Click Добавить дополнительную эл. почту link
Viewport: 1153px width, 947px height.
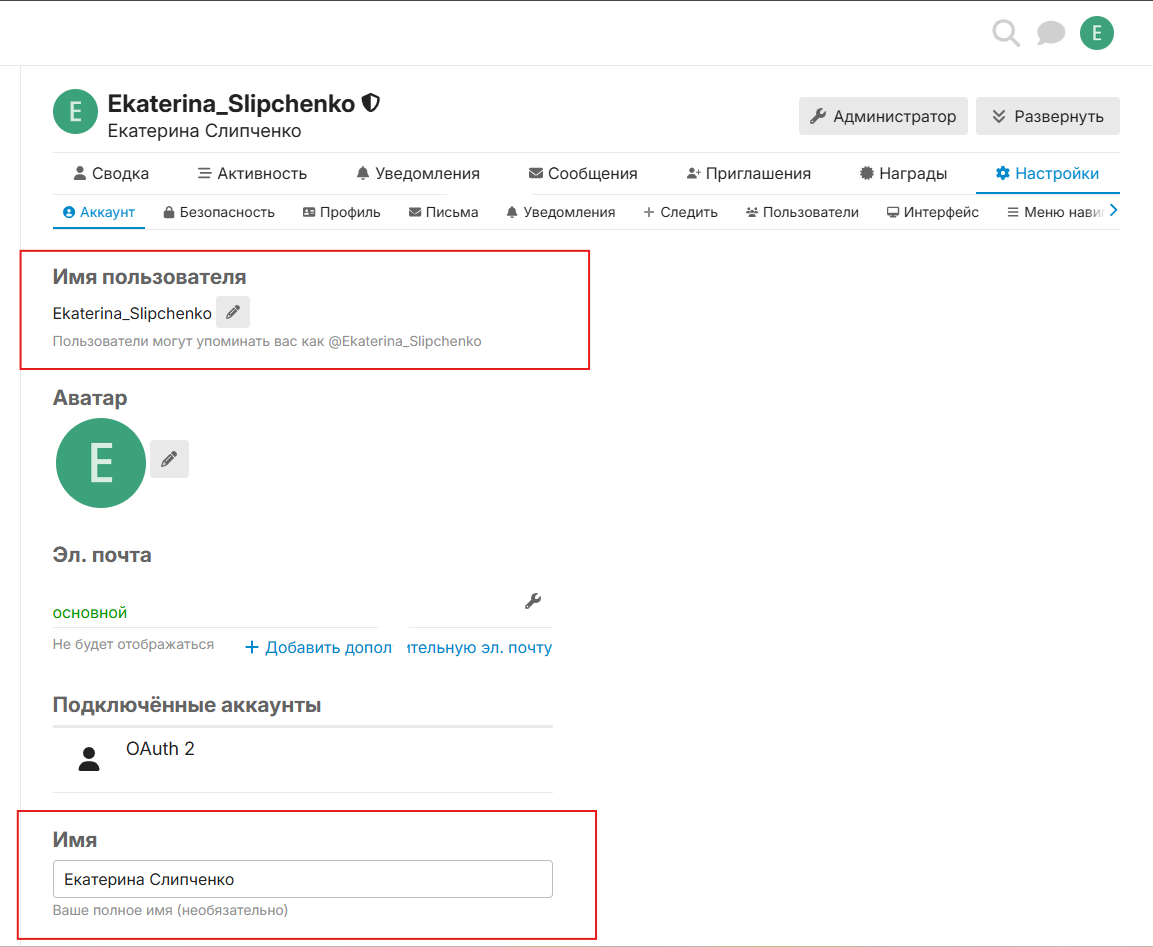coord(398,647)
